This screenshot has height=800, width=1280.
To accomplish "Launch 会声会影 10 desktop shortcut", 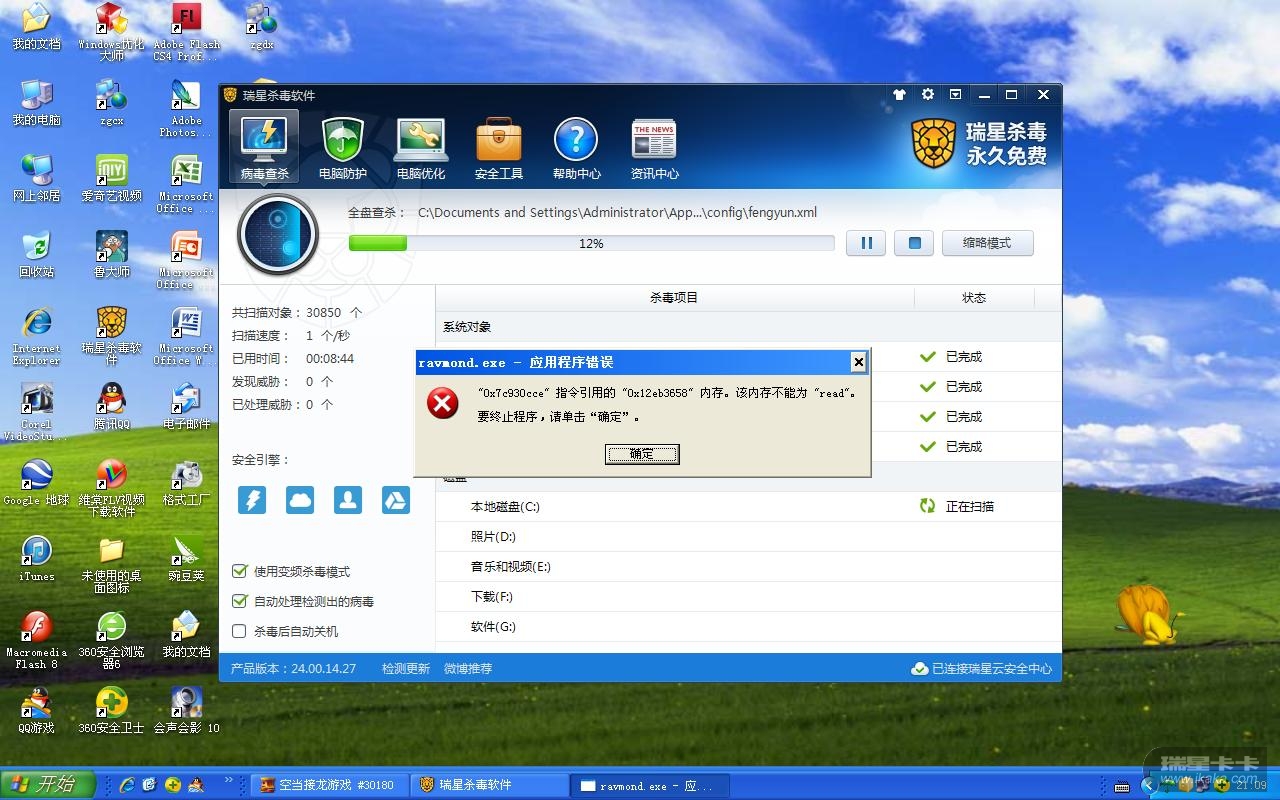I will [x=186, y=710].
